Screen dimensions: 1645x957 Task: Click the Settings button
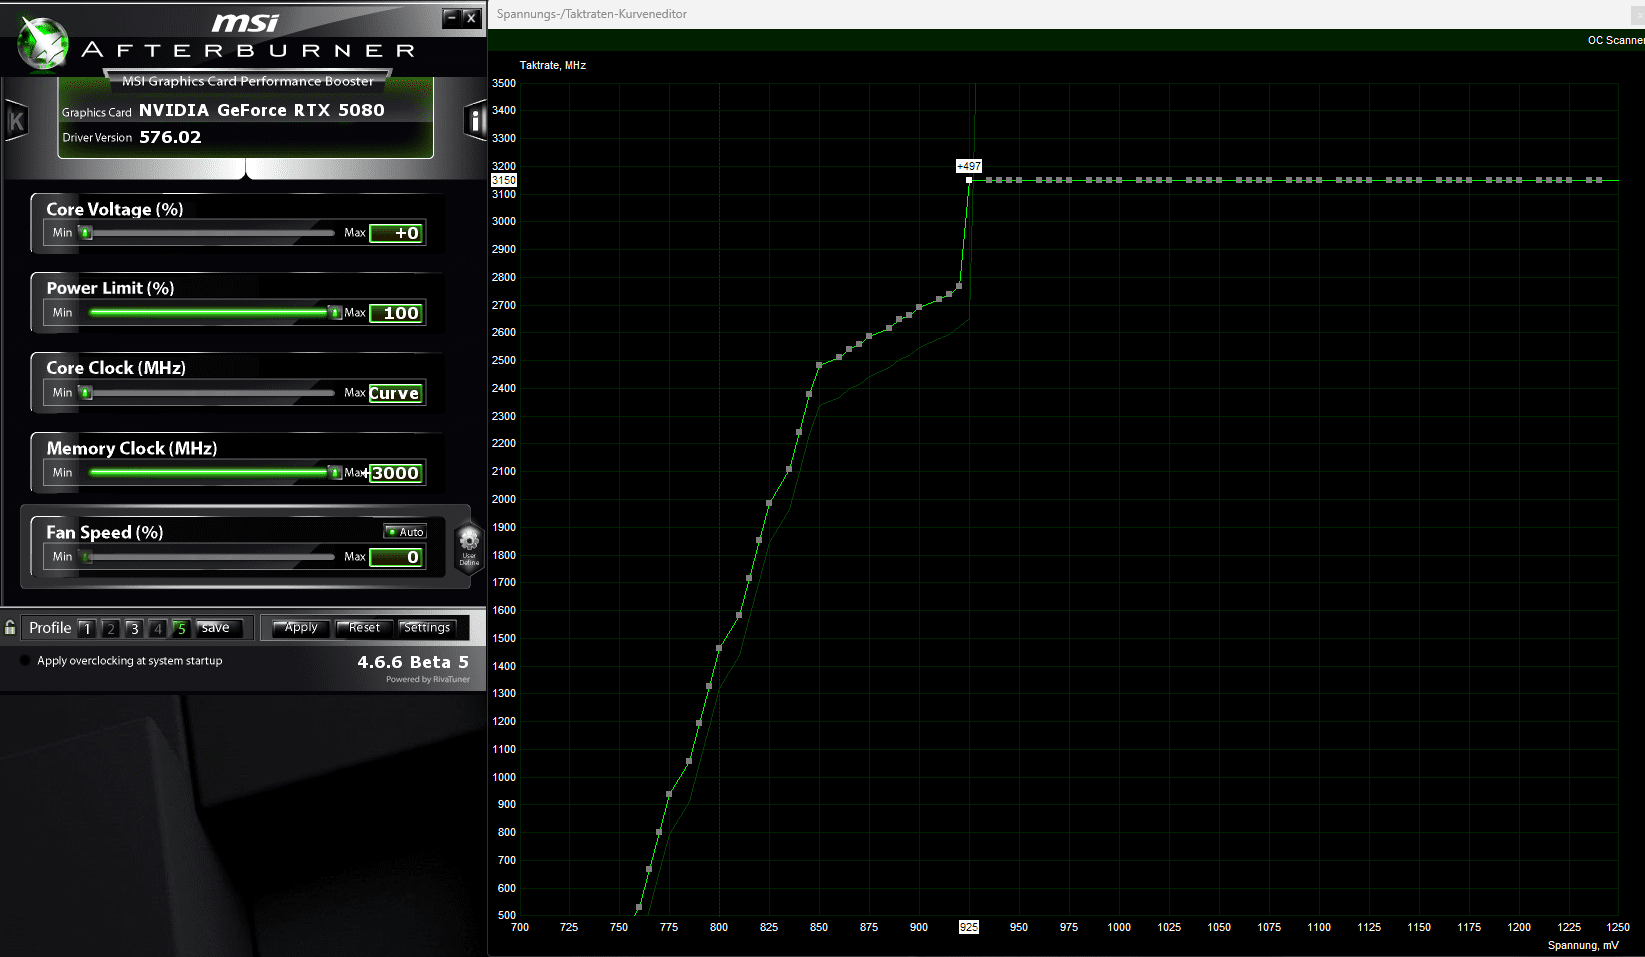pos(427,628)
